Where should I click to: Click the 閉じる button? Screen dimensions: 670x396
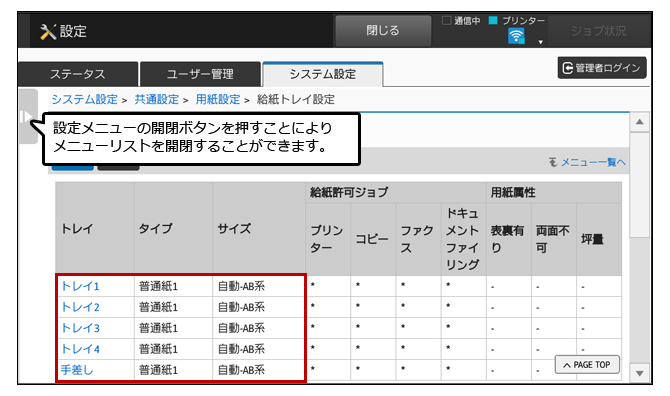coord(383,30)
